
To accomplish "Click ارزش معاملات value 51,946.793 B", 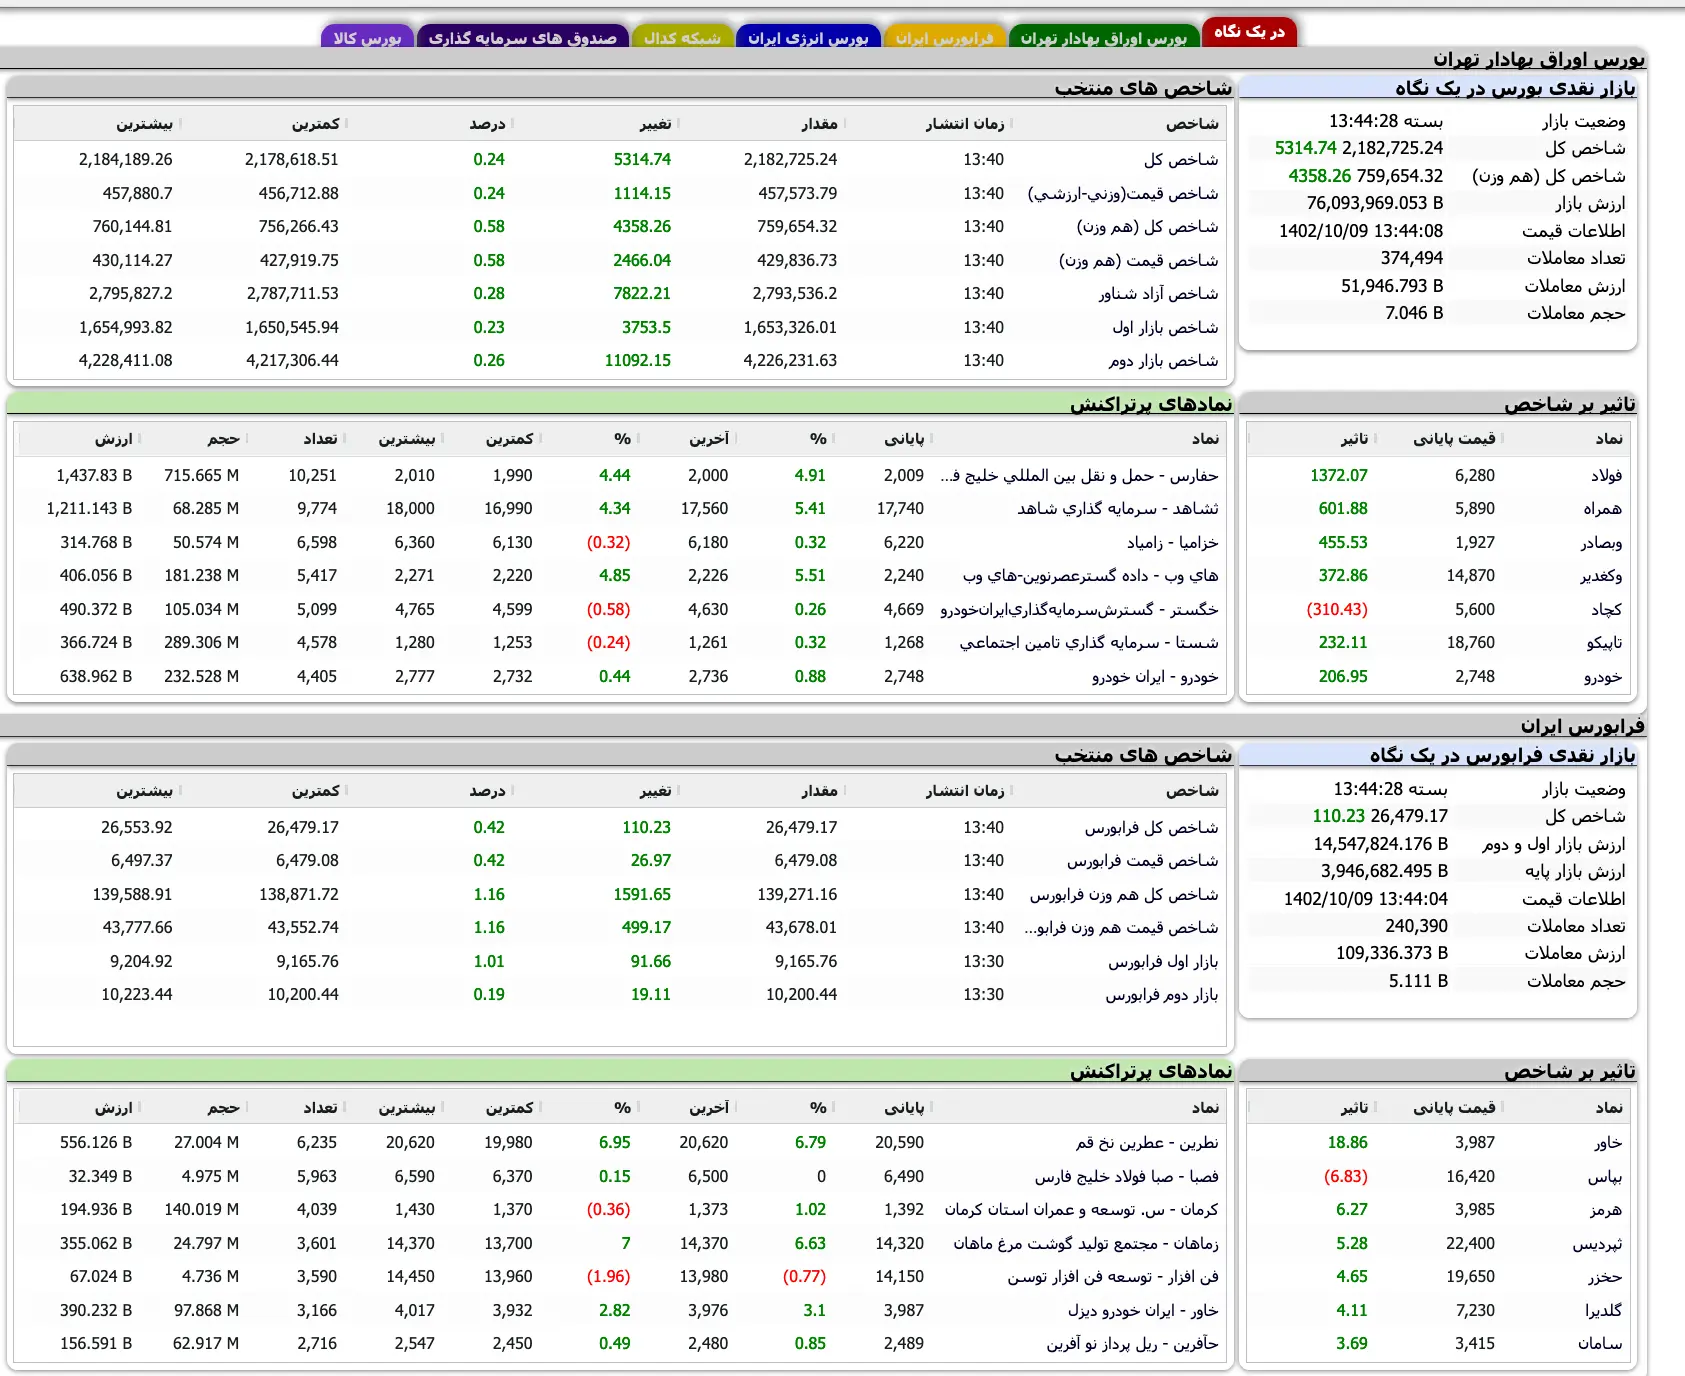I will tap(1392, 286).
